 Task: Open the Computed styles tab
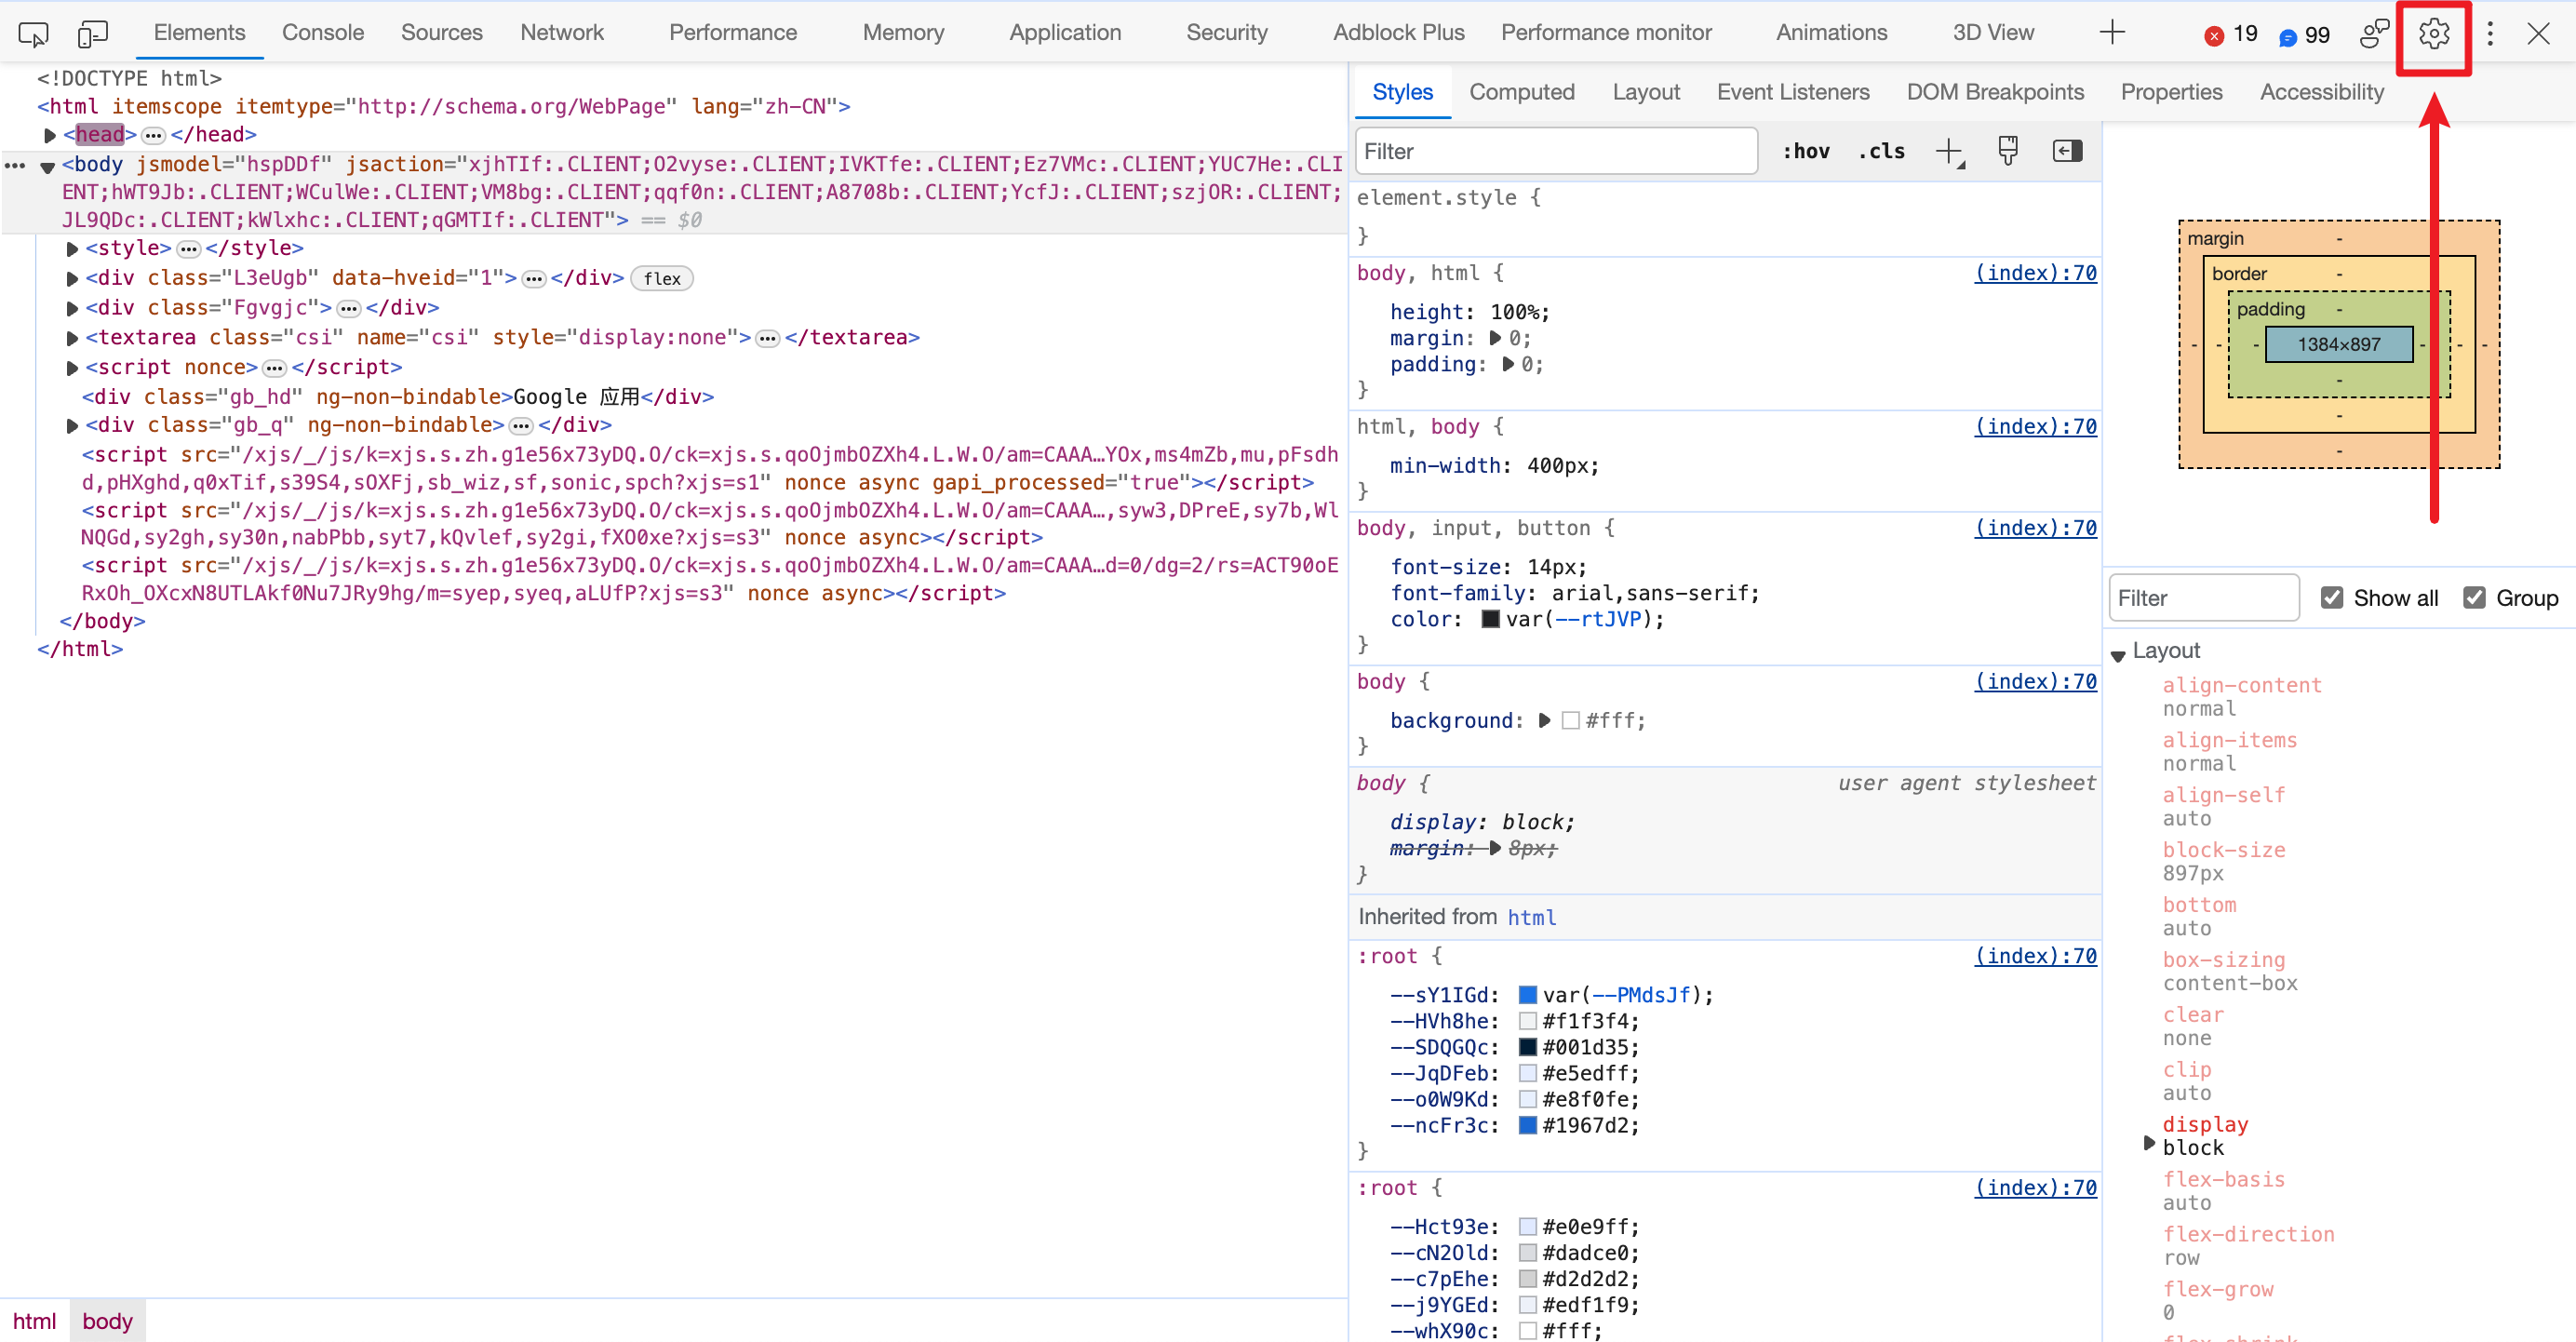(x=1521, y=92)
